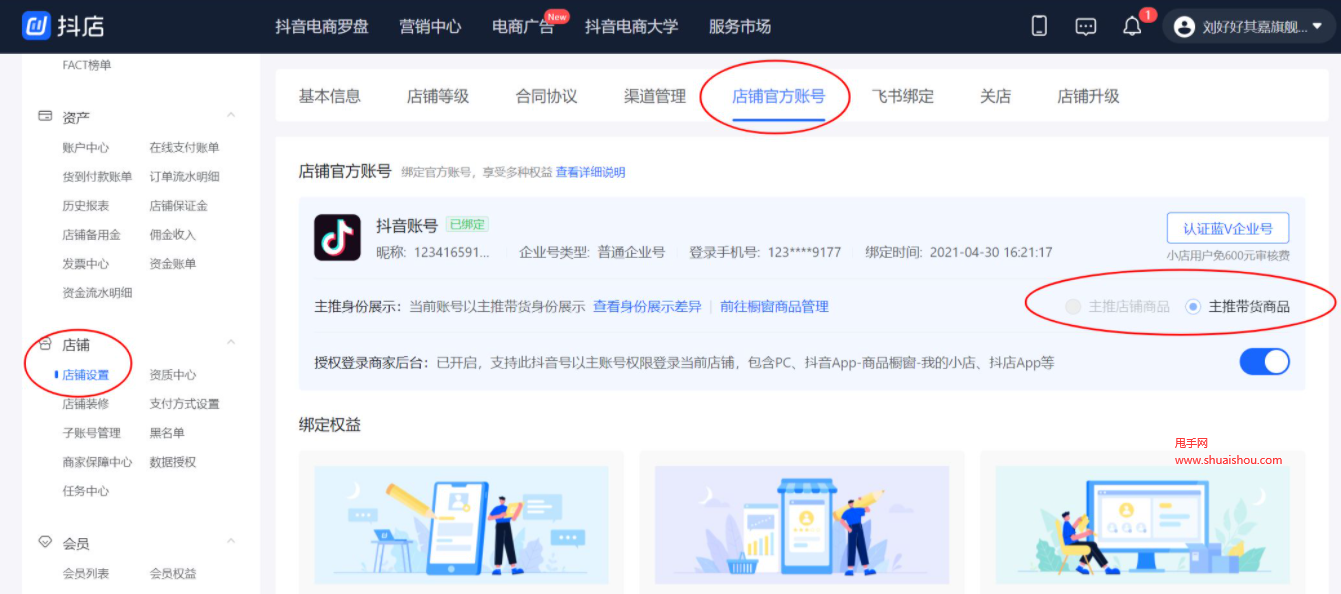Open the 前往橱窗商品管理 link
1341x594 pixels.
pos(774,306)
